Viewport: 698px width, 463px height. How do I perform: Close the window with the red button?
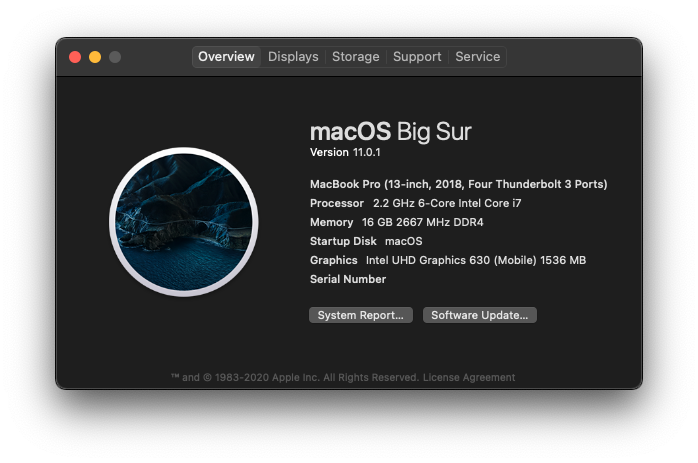(x=75, y=57)
